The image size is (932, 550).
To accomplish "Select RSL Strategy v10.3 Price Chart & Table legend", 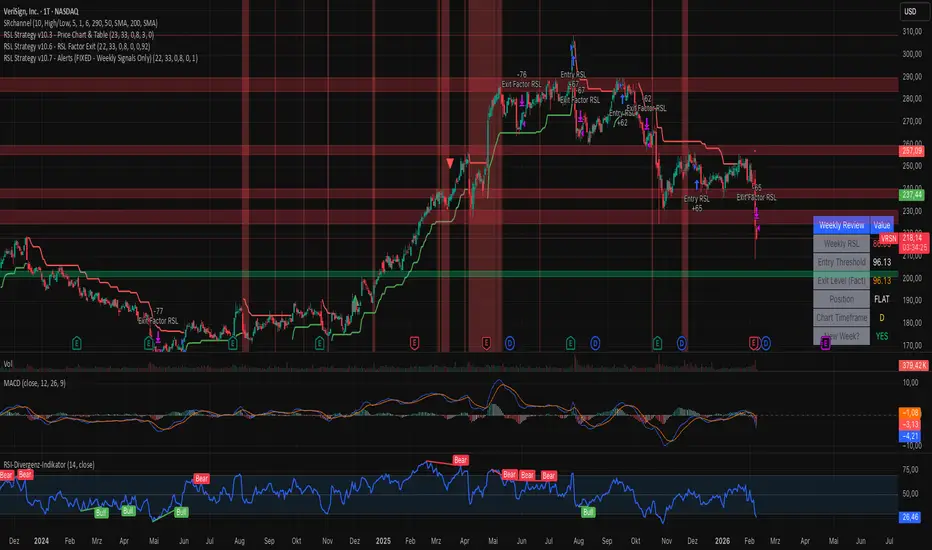I will 78,35.
